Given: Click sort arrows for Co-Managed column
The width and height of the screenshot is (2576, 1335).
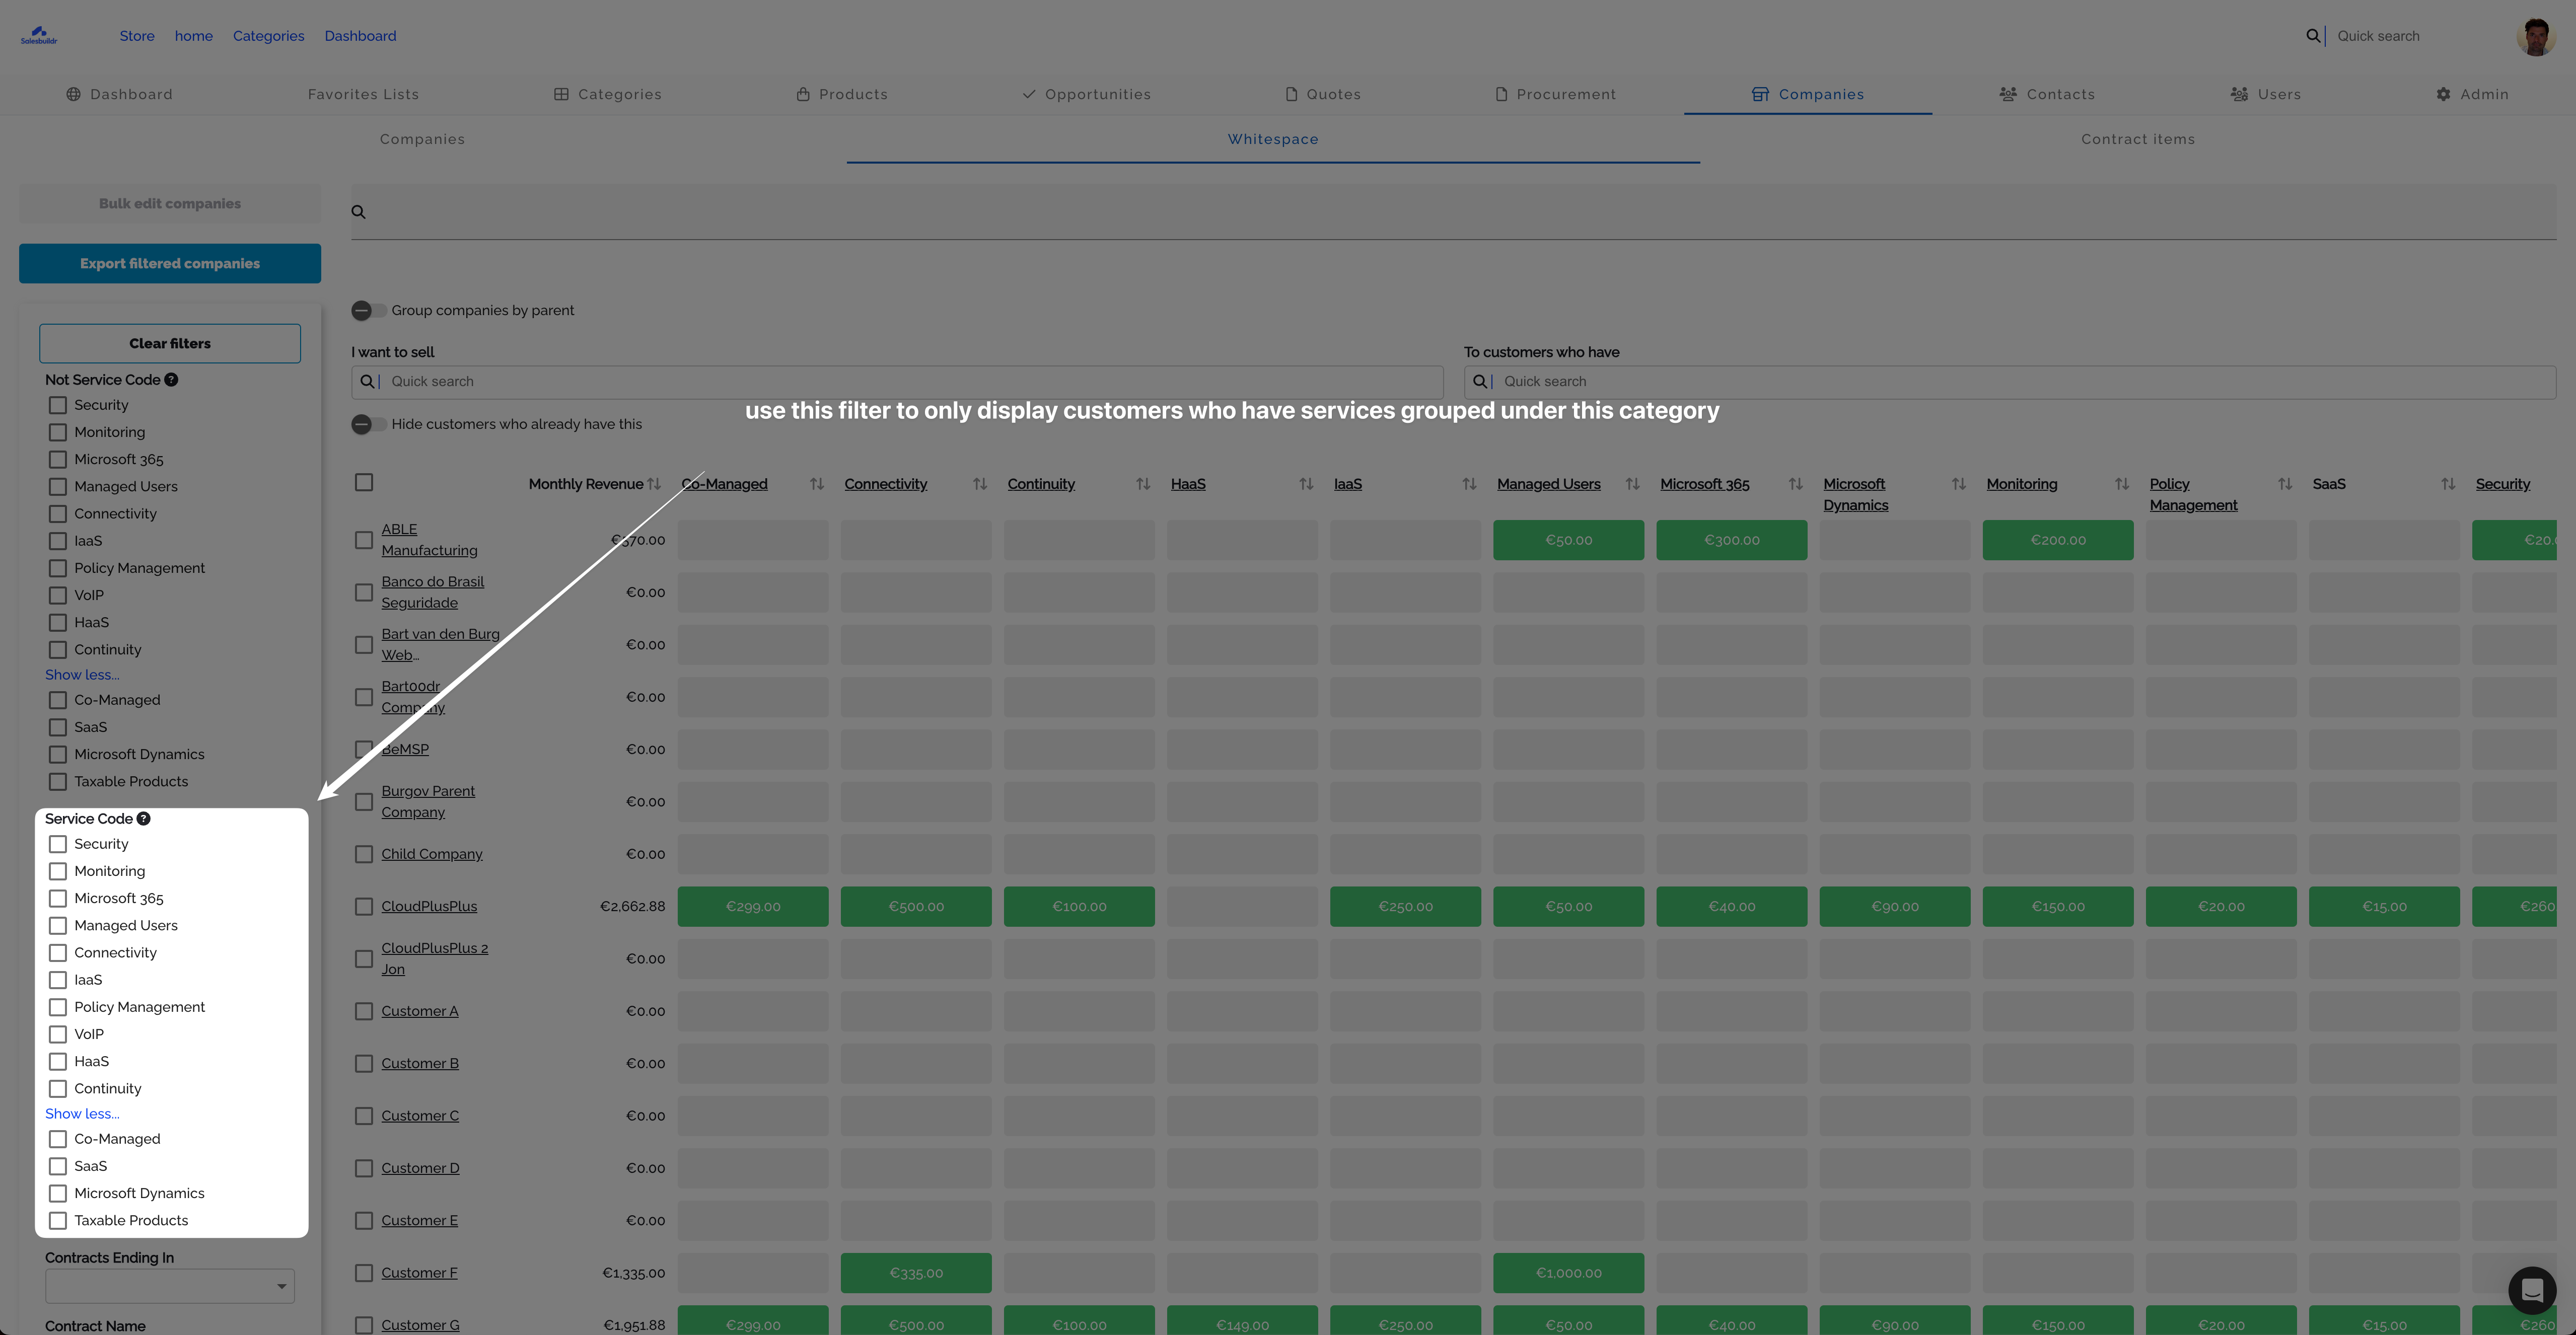Looking at the screenshot, I should (817, 484).
